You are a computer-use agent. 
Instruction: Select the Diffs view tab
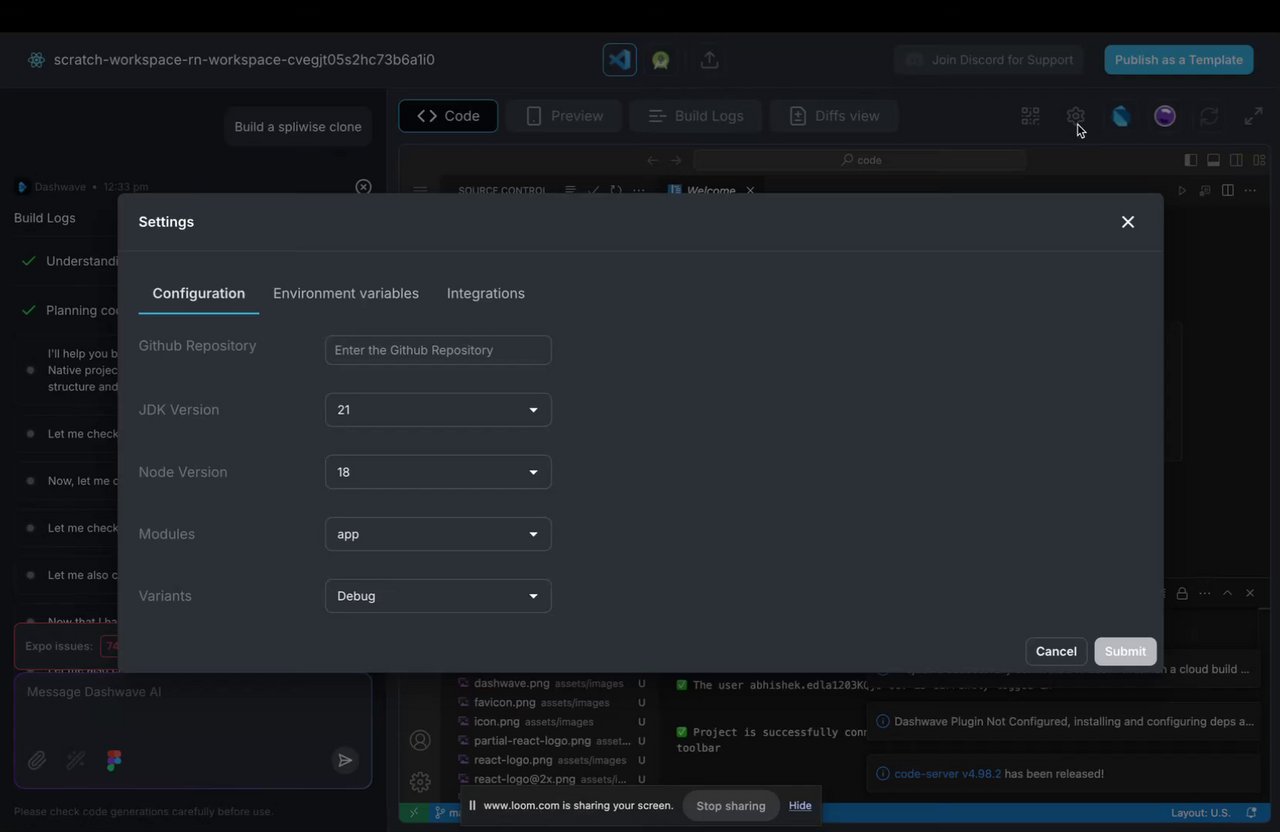click(x=834, y=116)
